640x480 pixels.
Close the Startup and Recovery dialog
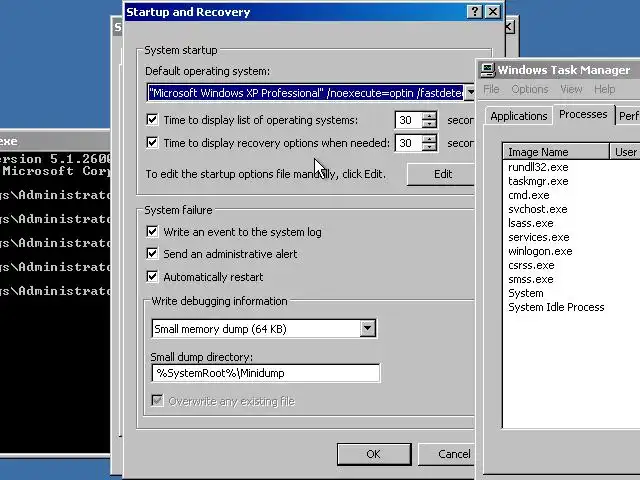pyautogui.click(x=493, y=11)
